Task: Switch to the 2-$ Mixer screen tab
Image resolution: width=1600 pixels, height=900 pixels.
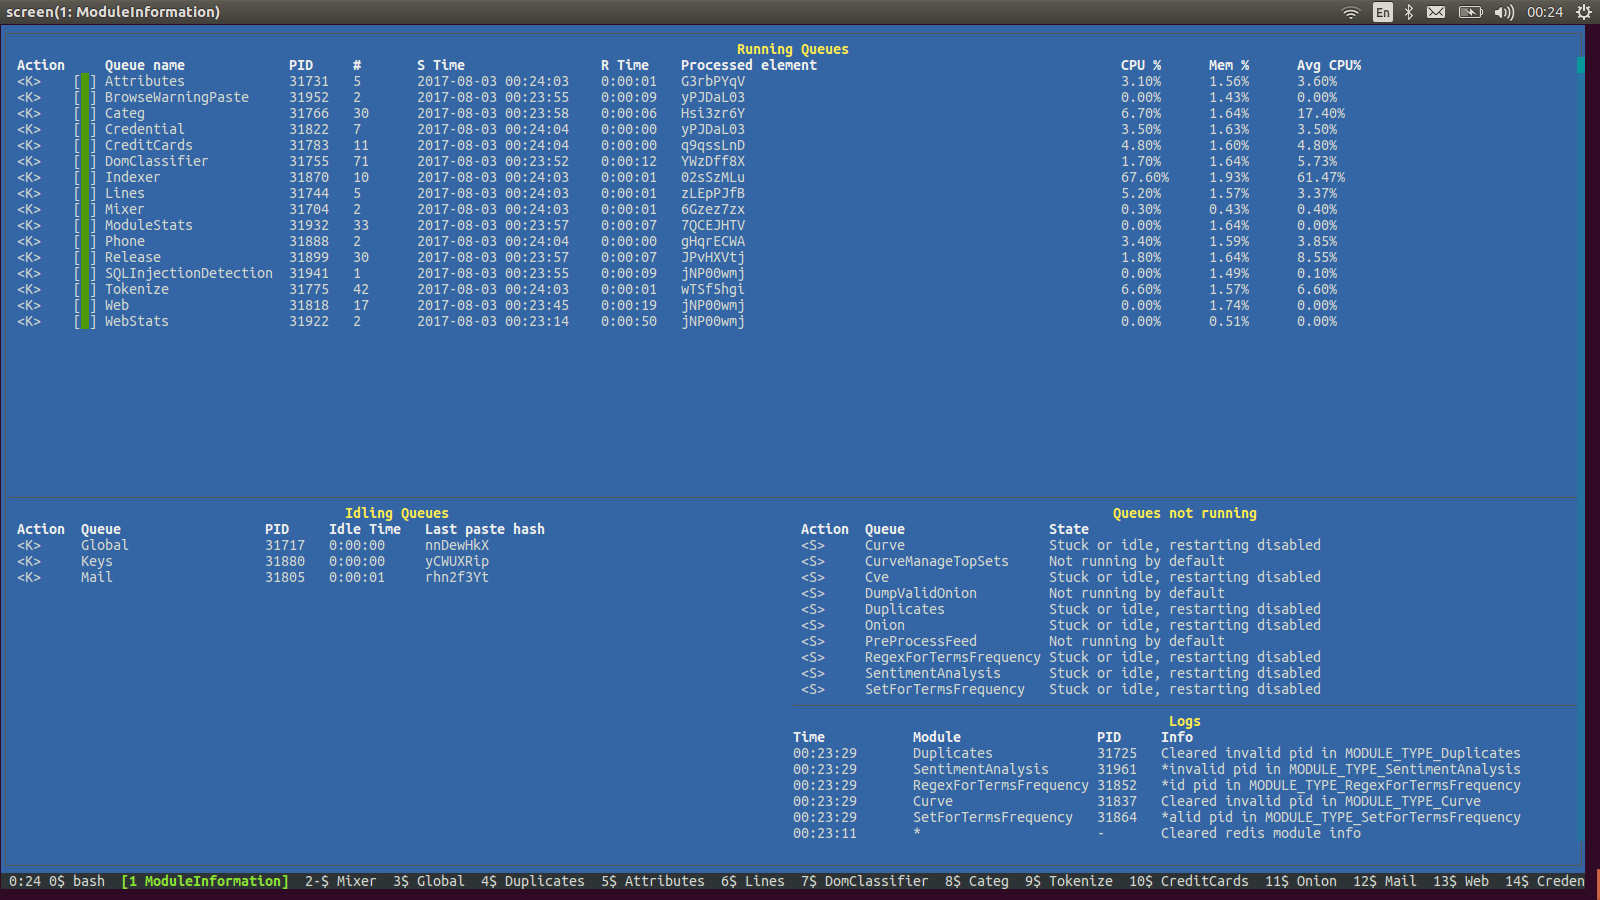Action: coord(340,881)
